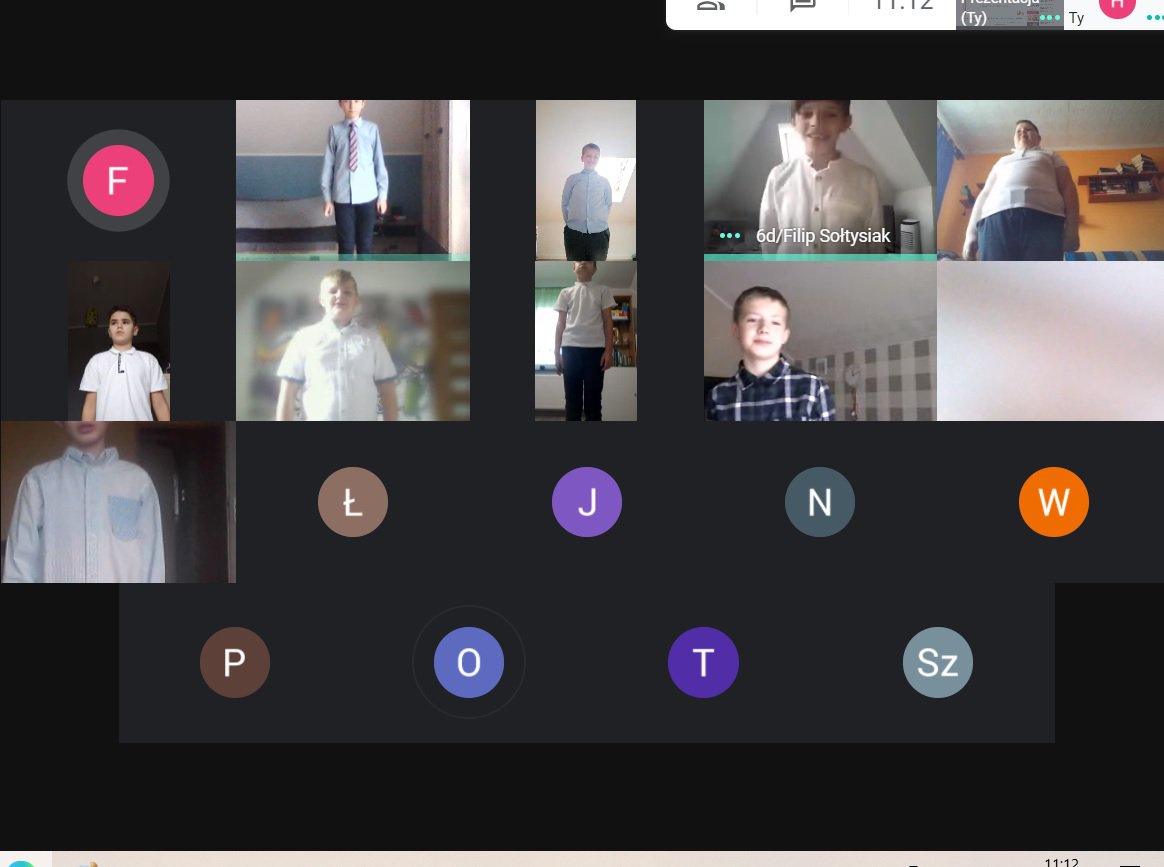This screenshot has width=1164, height=867.
Task: Open the chat panel icon in top bar
Action: pyautogui.click(x=802, y=6)
